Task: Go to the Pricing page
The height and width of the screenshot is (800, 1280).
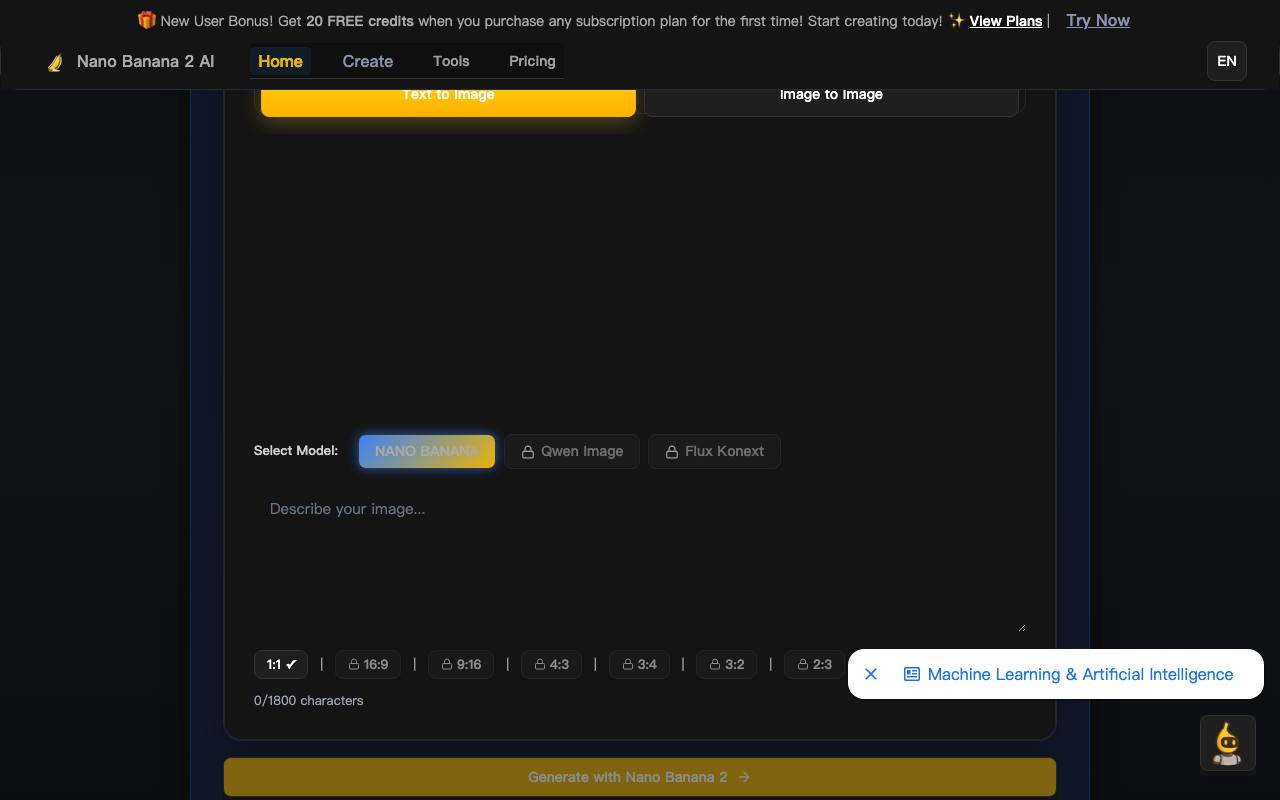Action: (x=532, y=61)
